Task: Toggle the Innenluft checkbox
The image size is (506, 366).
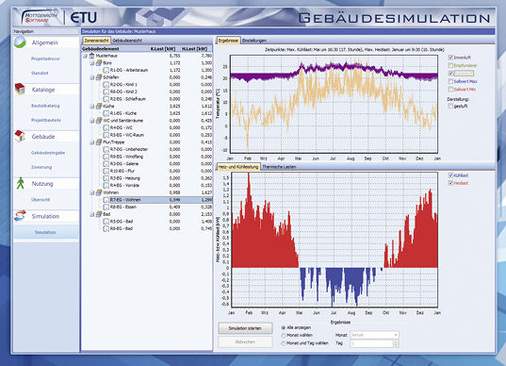Action: tap(451, 57)
